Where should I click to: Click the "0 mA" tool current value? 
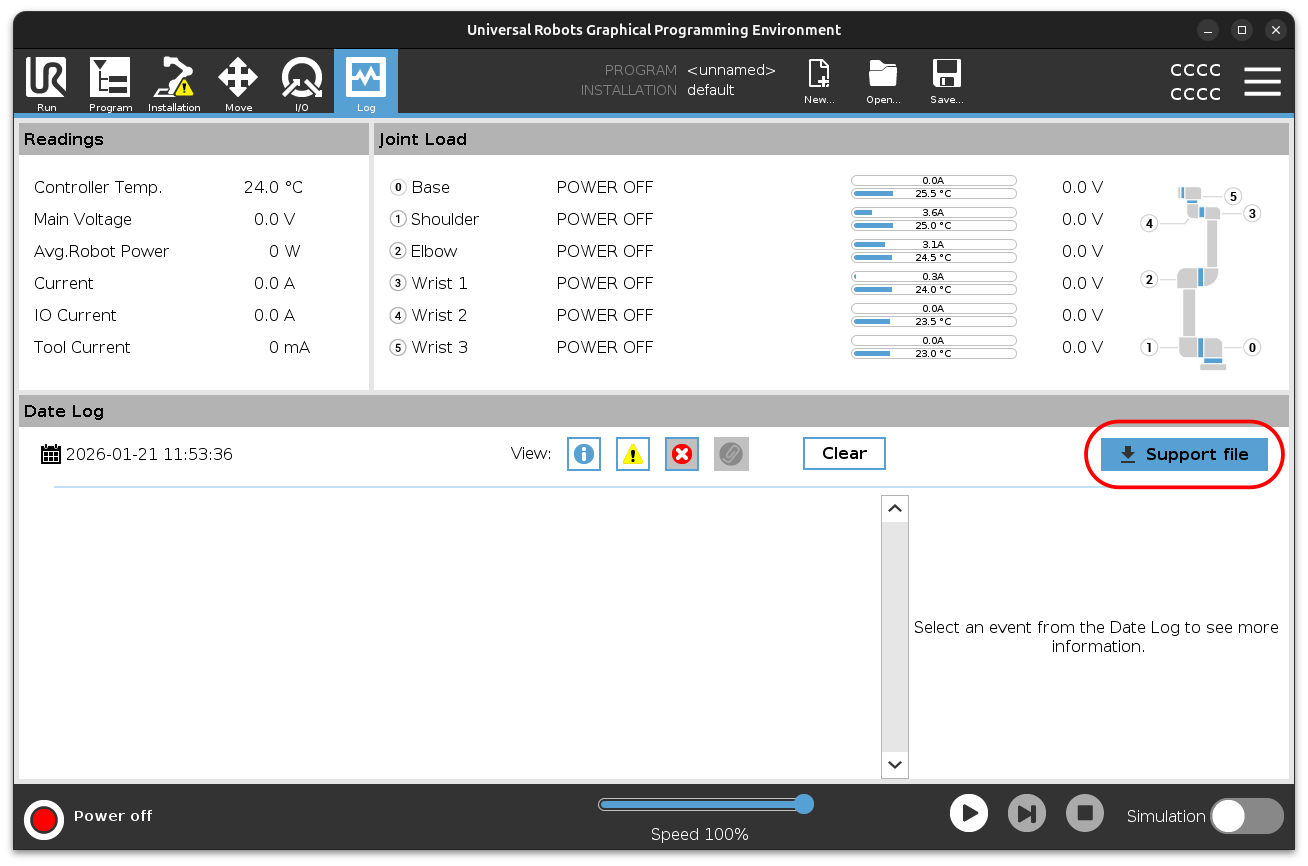pyautogui.click(x=290, y=347)
